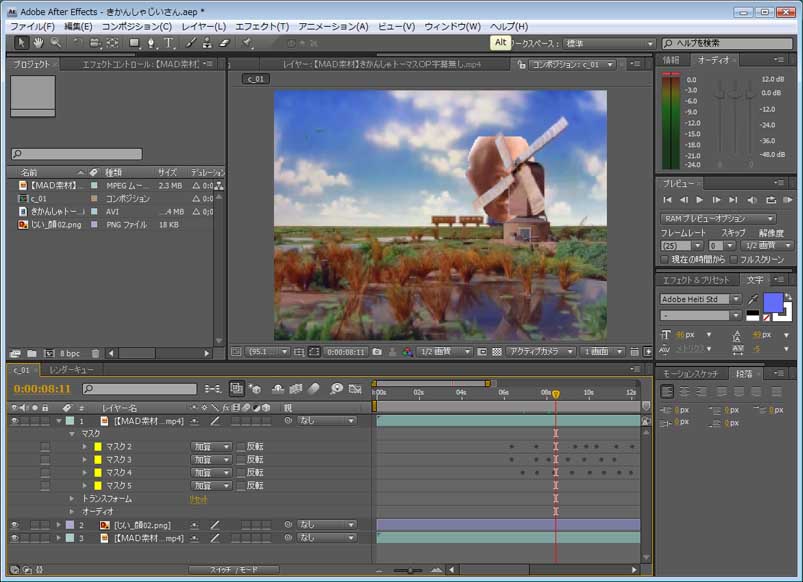Open the Adobe Heiti Std font dropdown
This screenshot has height=582, width=803.
(736, 299)
